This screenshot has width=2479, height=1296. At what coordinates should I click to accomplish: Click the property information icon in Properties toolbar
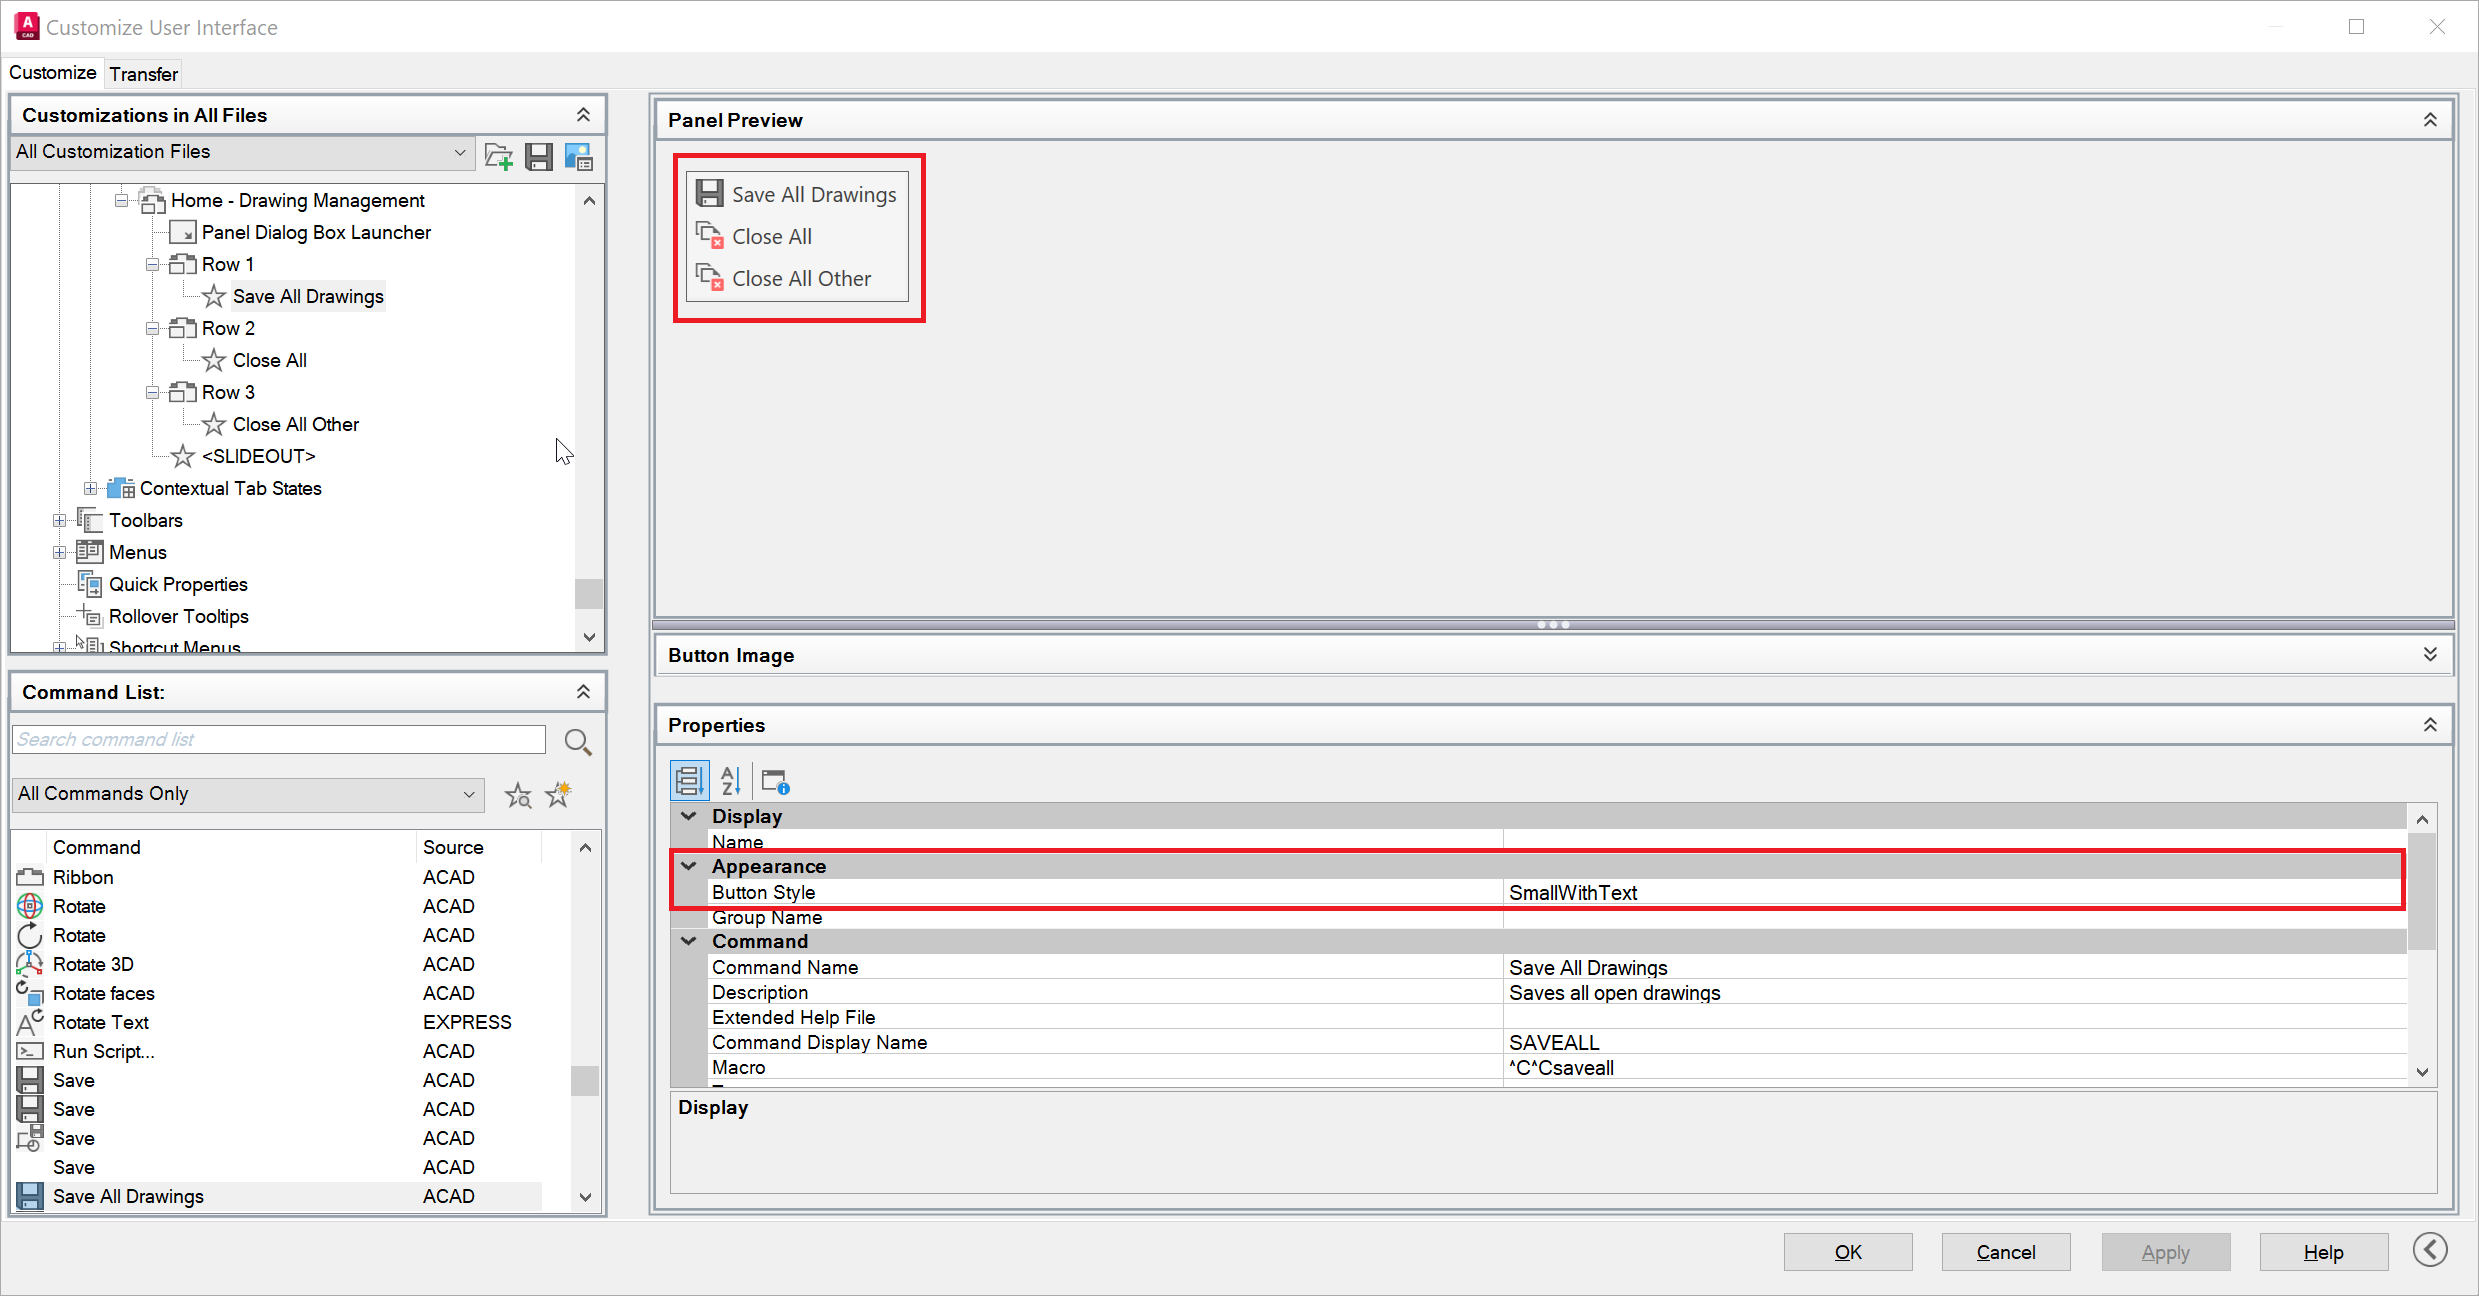point(774,780)
